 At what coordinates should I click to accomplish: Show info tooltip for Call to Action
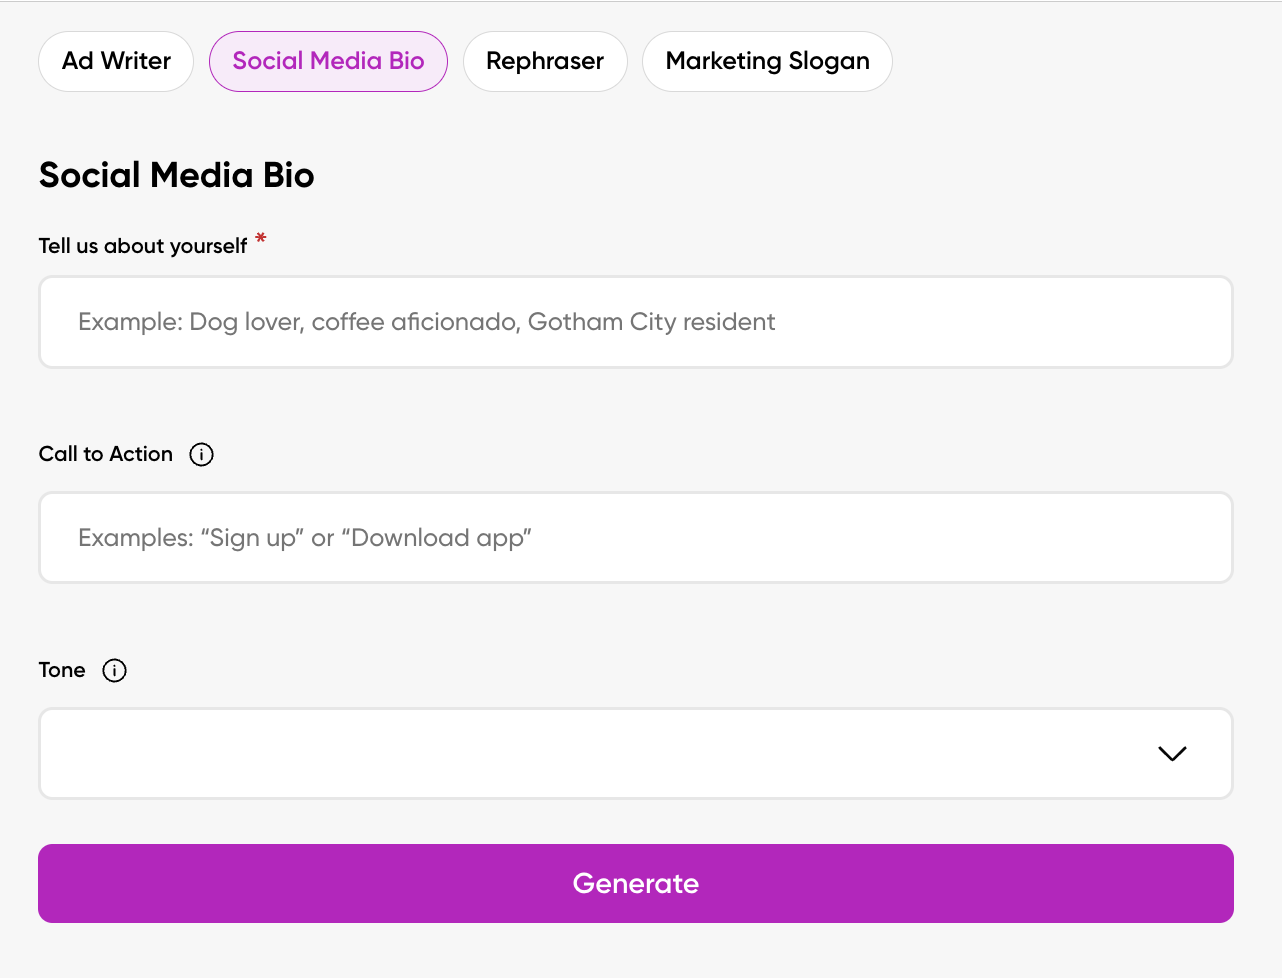202,454
